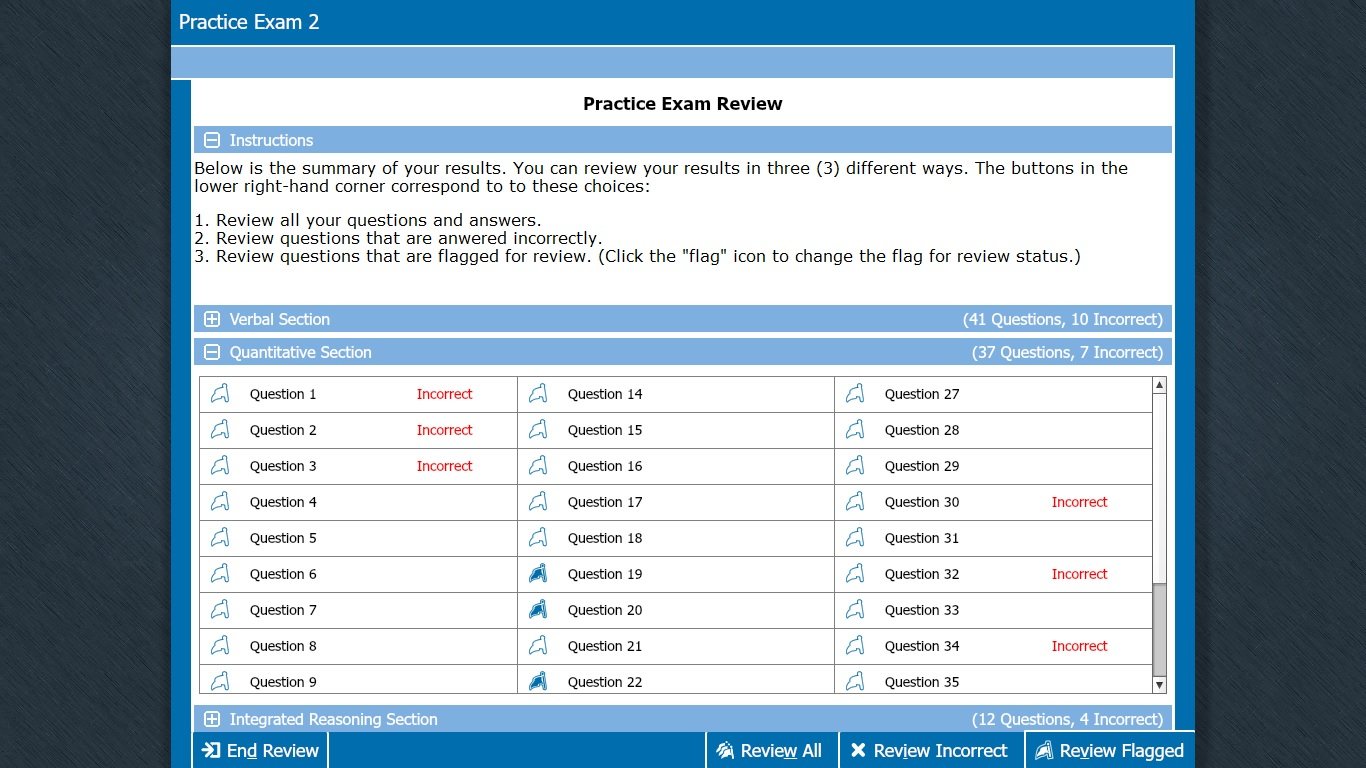Flag Question 17 for review
Viewport: 1366px width, 768px height.
(538, 502)
